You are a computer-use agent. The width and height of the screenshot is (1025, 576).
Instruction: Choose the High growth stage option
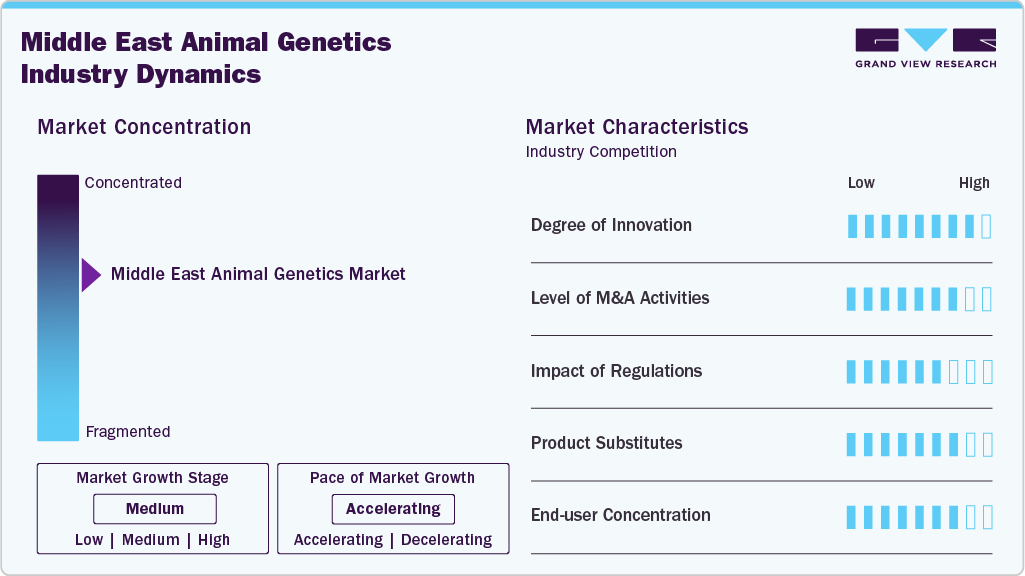click(214, 540)
